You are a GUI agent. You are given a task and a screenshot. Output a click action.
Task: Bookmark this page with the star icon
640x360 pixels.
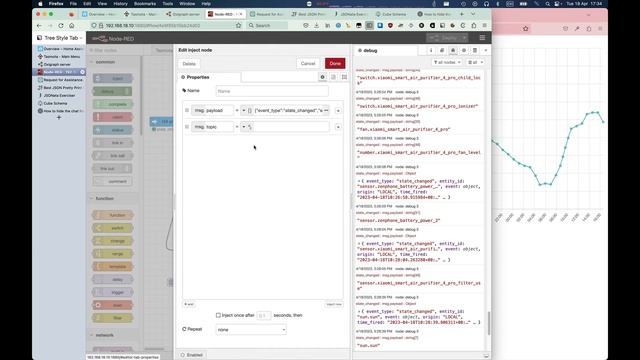(x=238, y=25)
